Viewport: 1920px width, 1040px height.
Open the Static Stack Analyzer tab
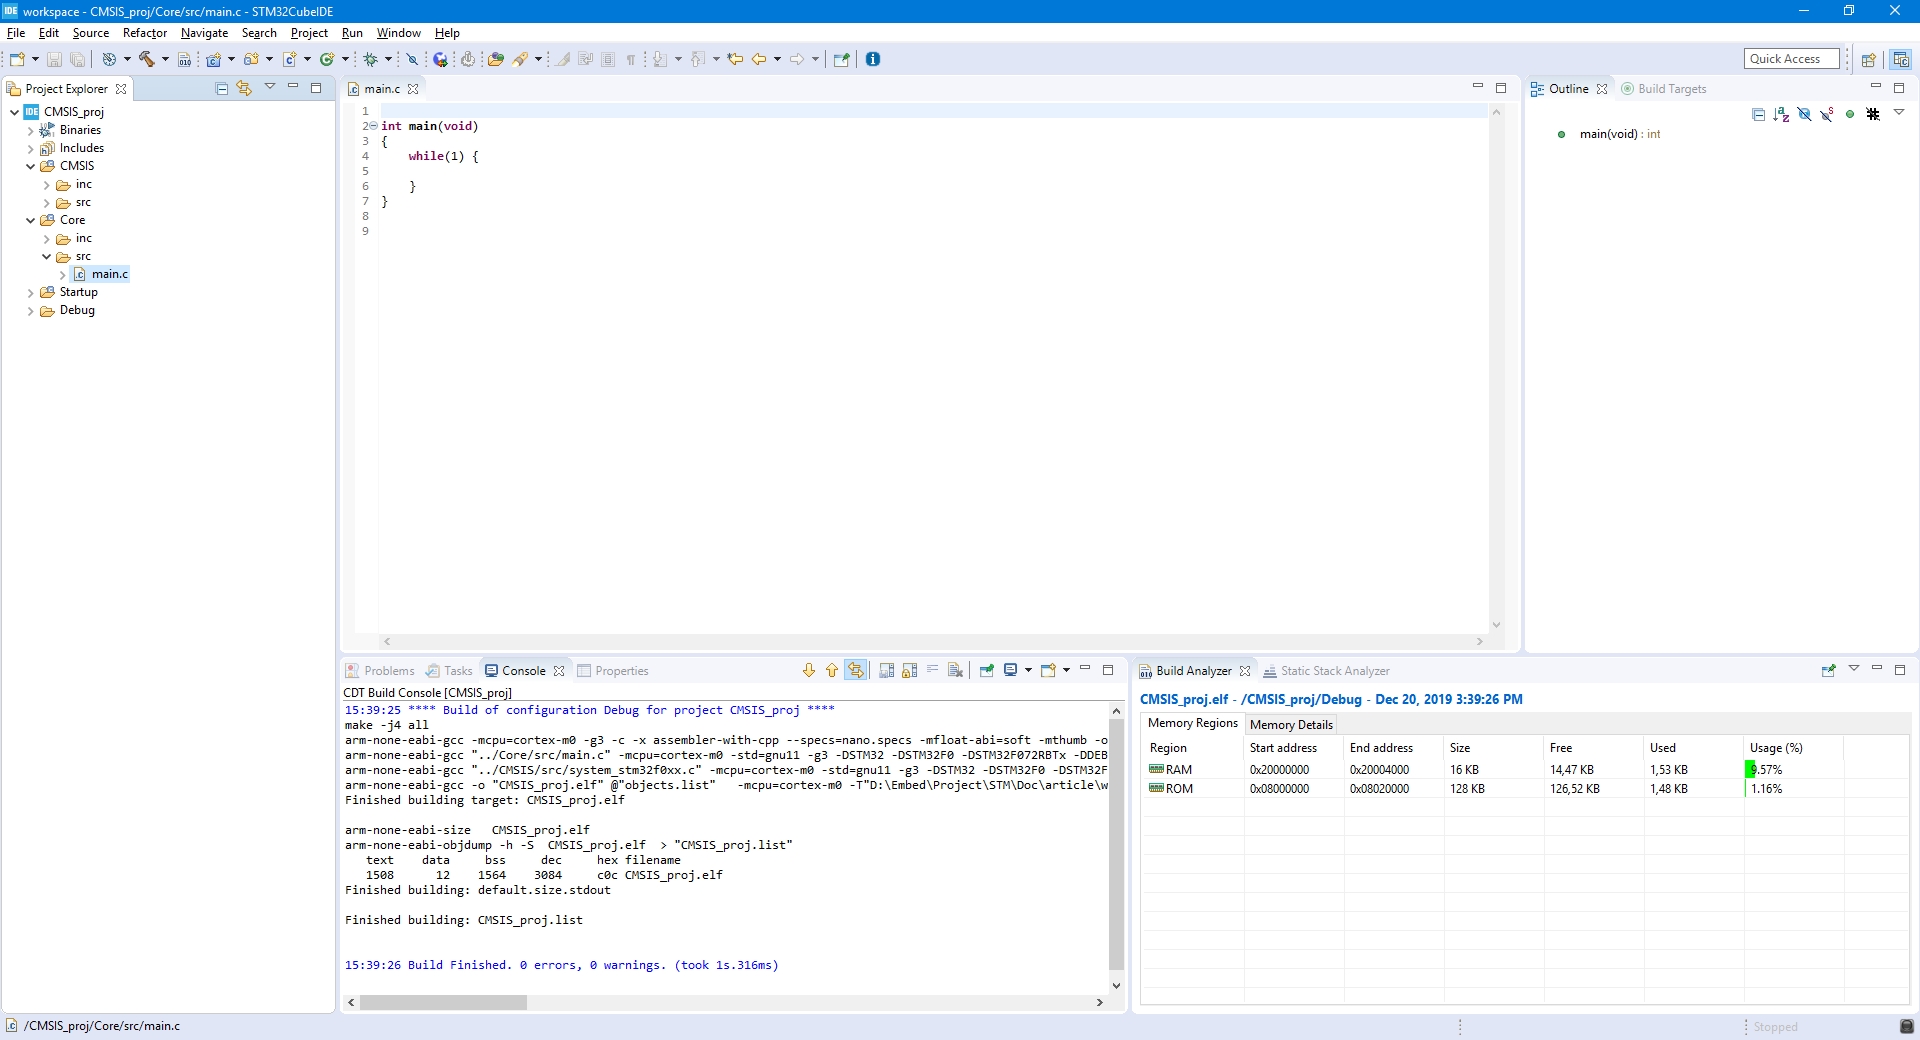click(x=1334, y=671)
